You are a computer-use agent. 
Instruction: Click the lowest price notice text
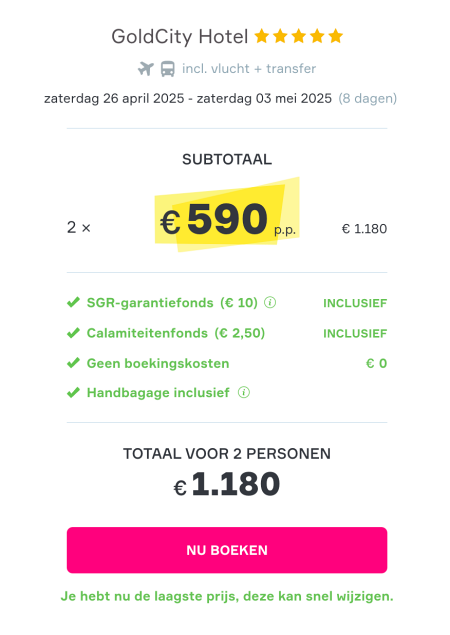pos(227,596)
